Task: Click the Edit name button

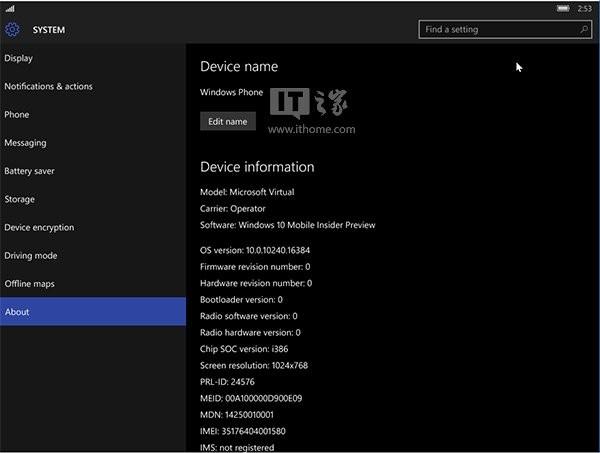Action: click(228, 121)
